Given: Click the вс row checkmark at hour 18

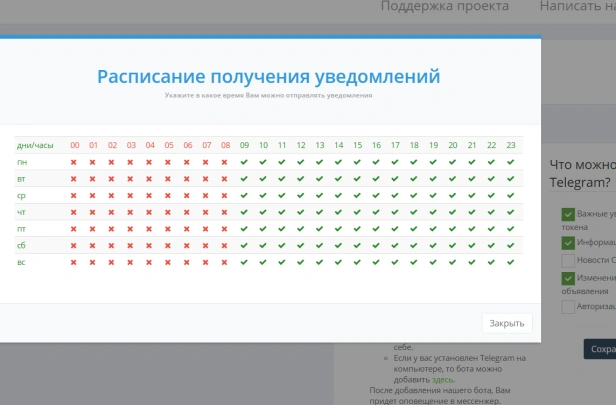Looking at the screenshot, I should tap(414, 262).
